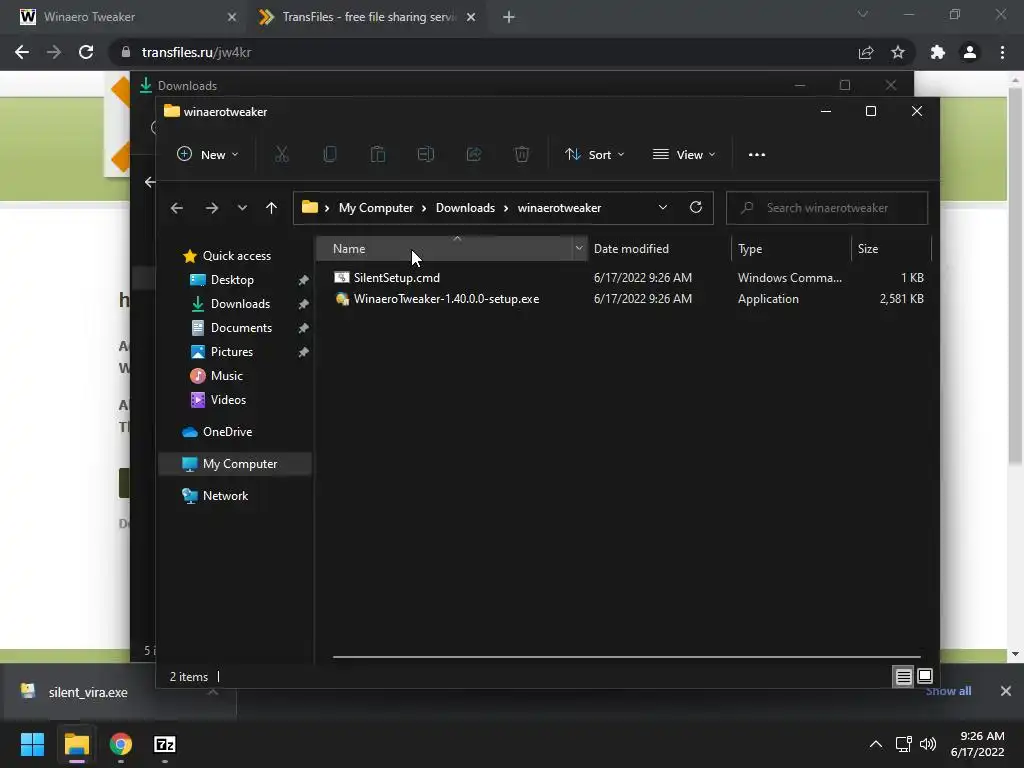
Task: Open Chrome extensions puzzle icon
Action: tap(938, 52)
